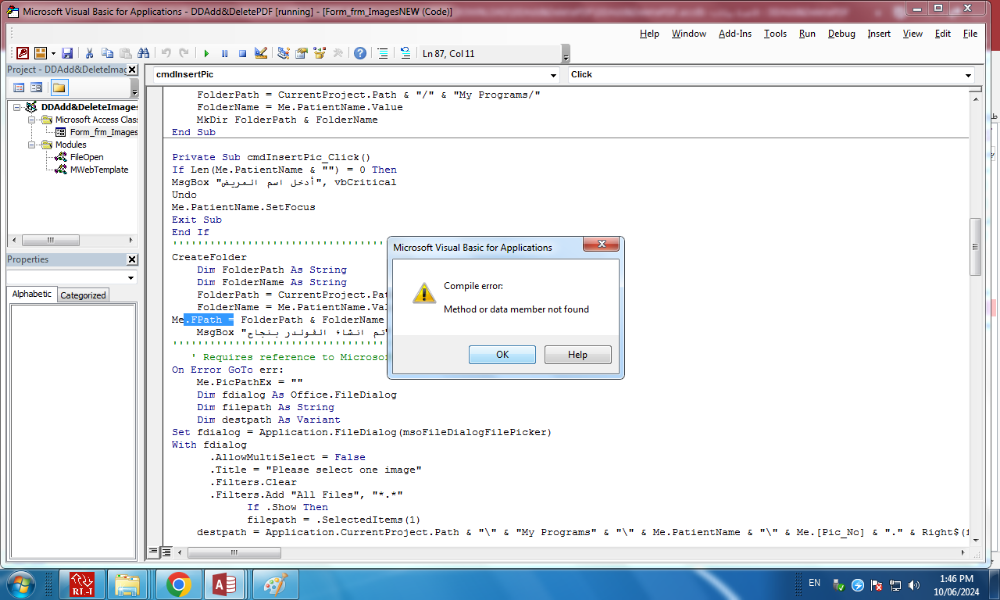Click the Copy icon in the toolbar
The image size is (1000, 600).
click(x=107, y=54)
